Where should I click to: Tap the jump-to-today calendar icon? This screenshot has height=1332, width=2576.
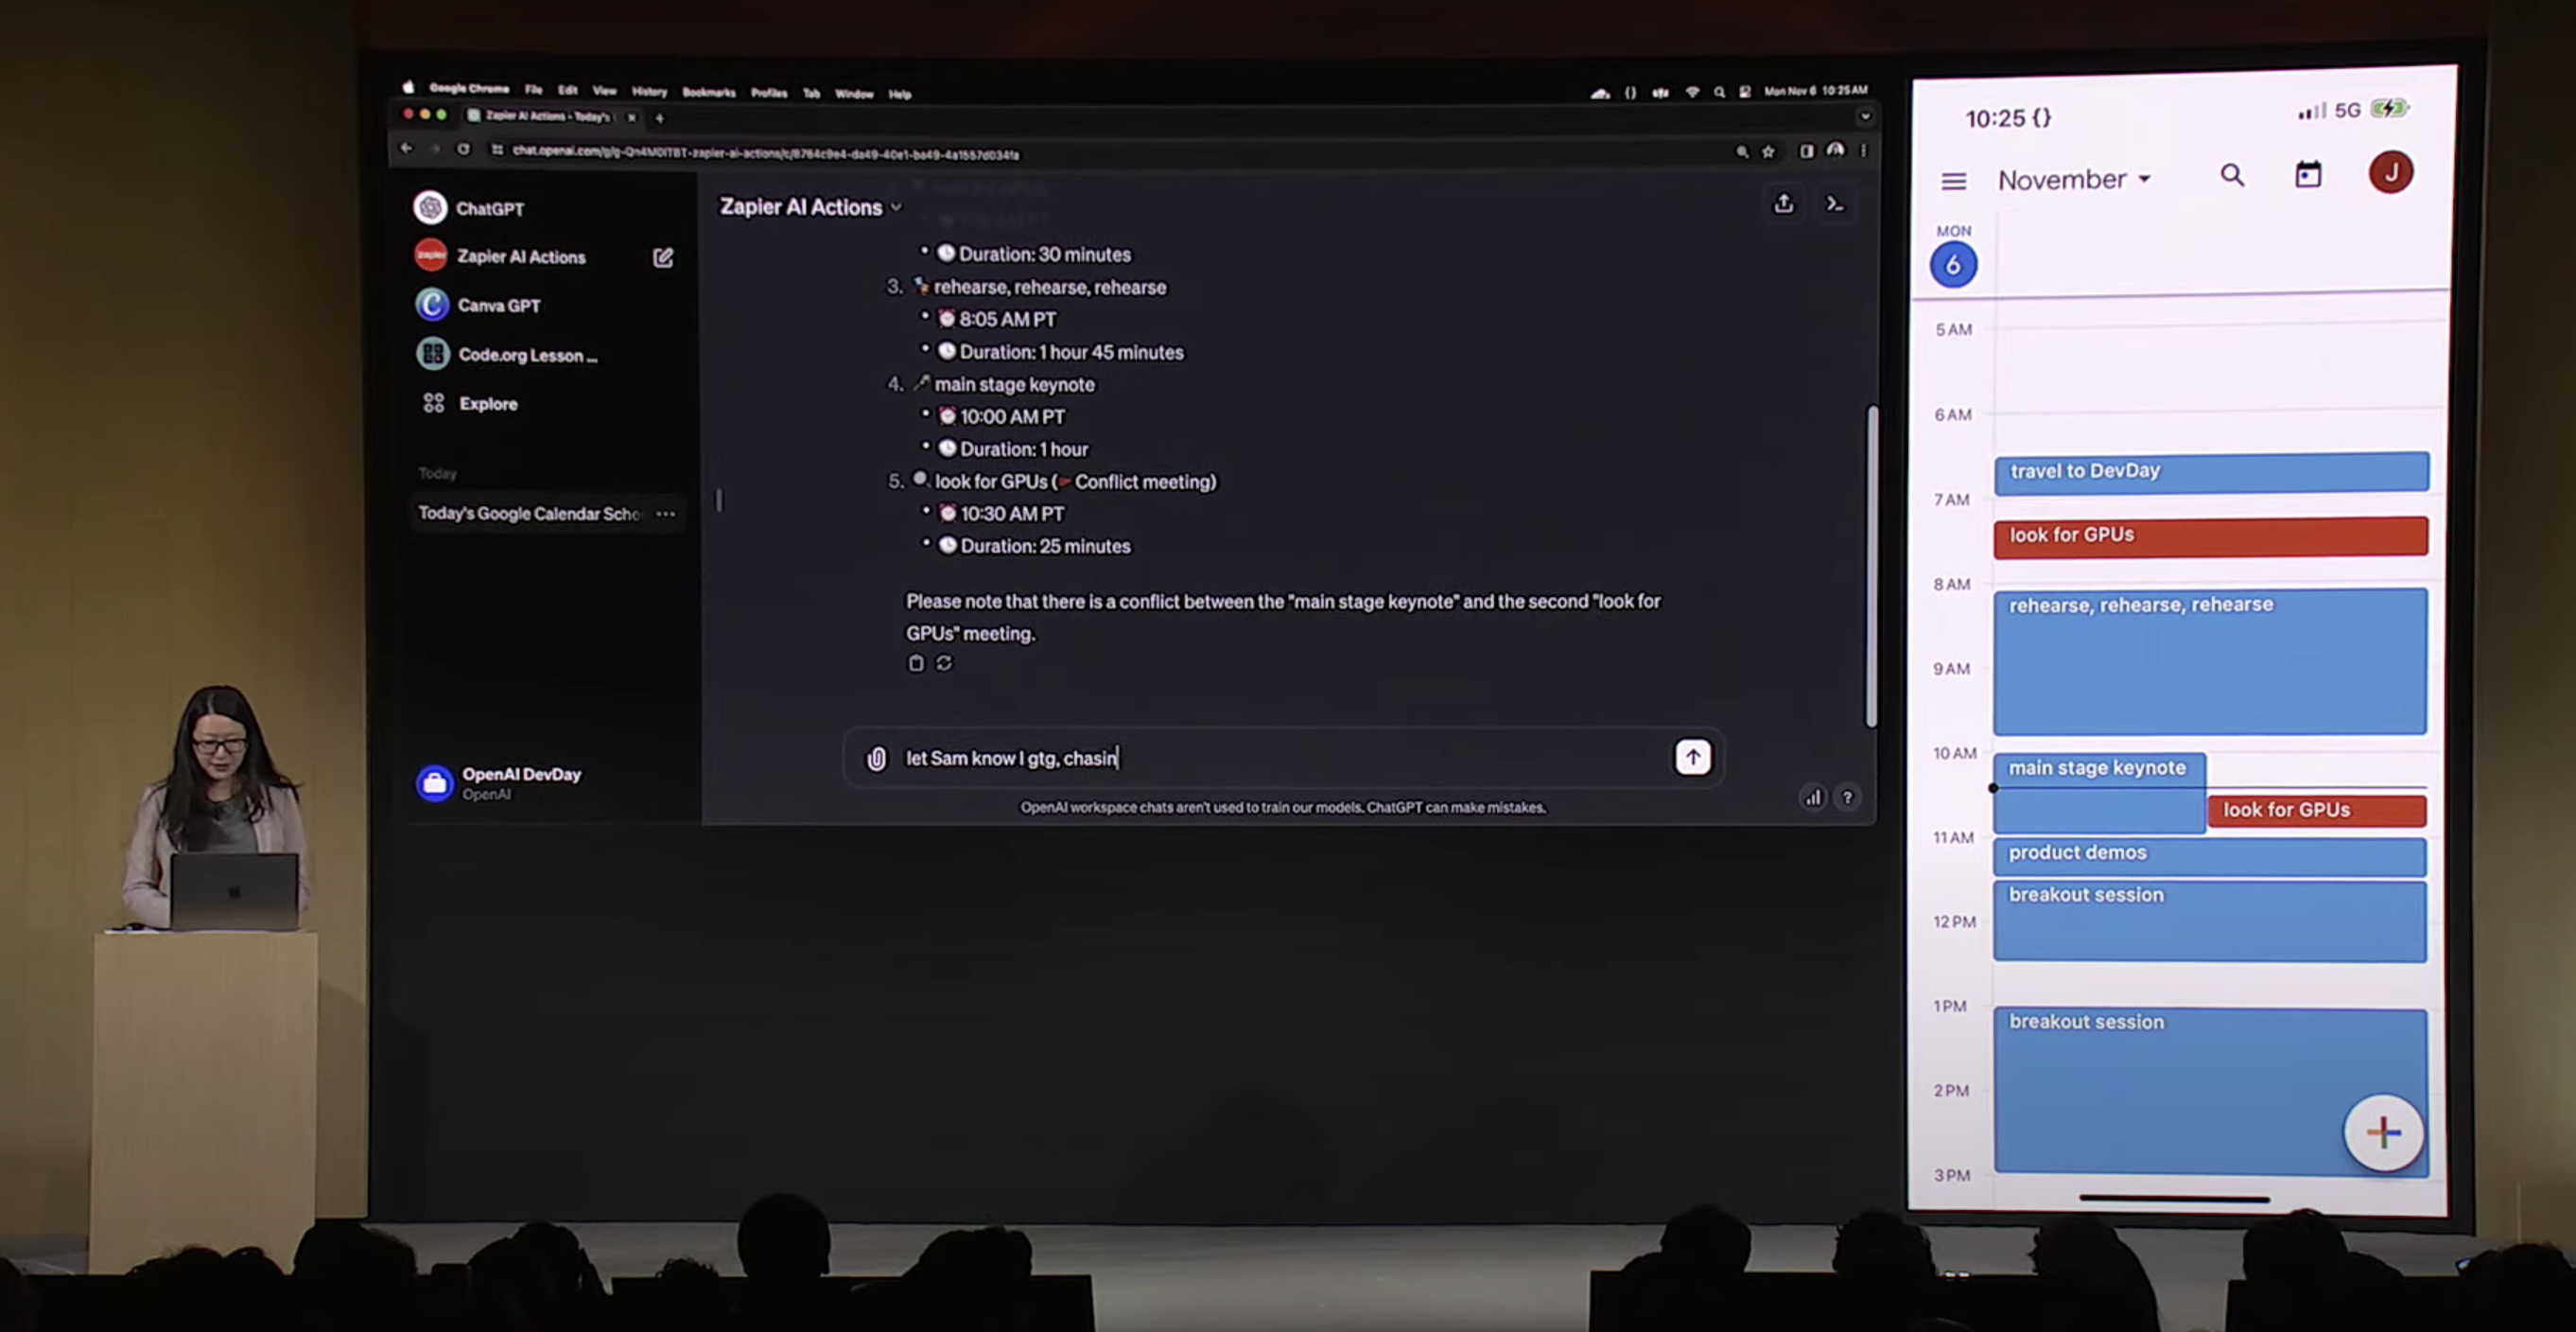pyautogui.click(x=2307, y=176)
